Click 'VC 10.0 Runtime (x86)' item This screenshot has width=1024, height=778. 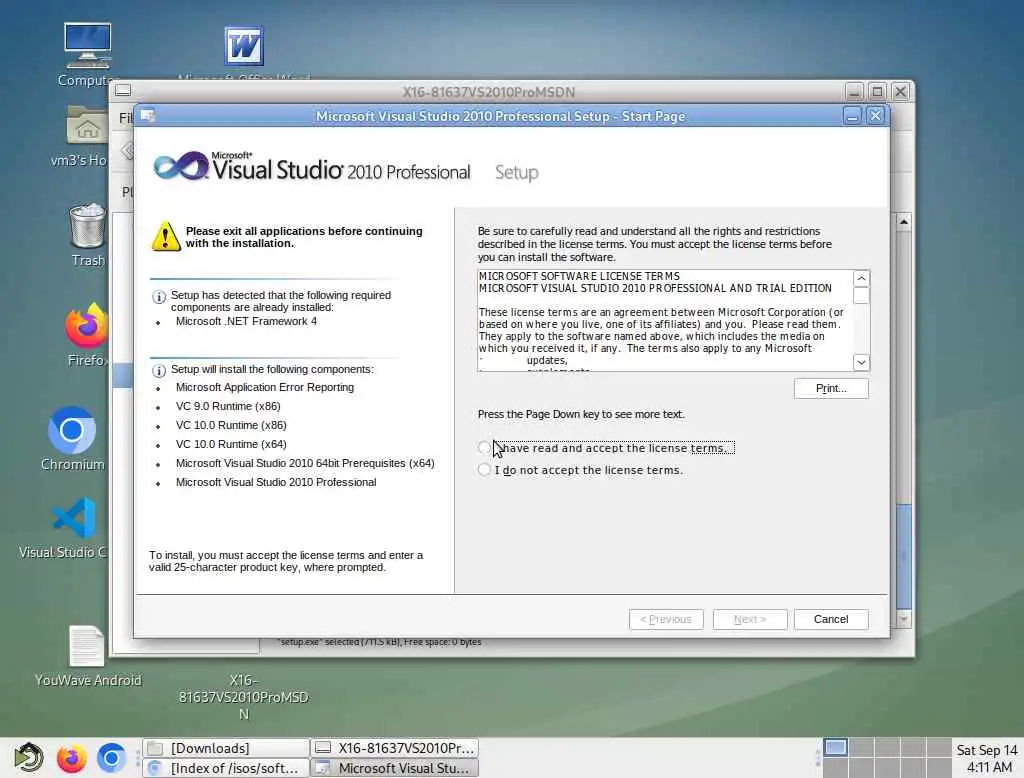click(231, 425)
